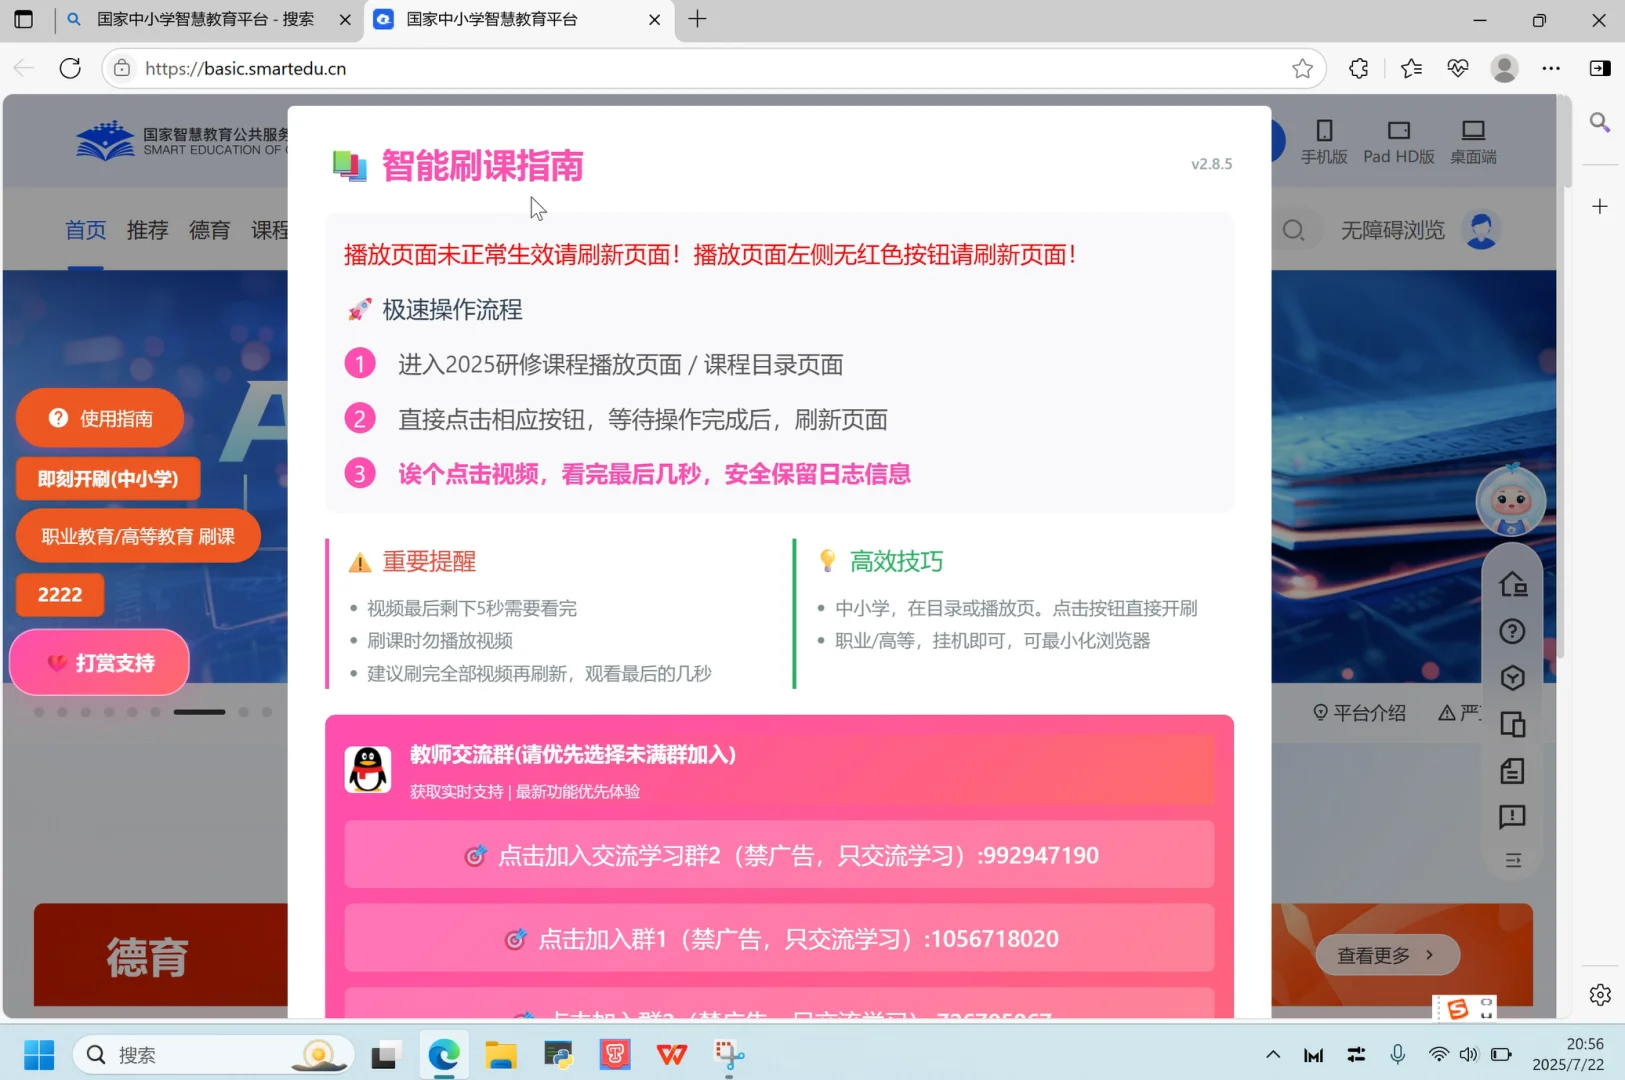
Task: Click the QQ penguin icon in the teacher group panel
Action: tap(368, 770)
